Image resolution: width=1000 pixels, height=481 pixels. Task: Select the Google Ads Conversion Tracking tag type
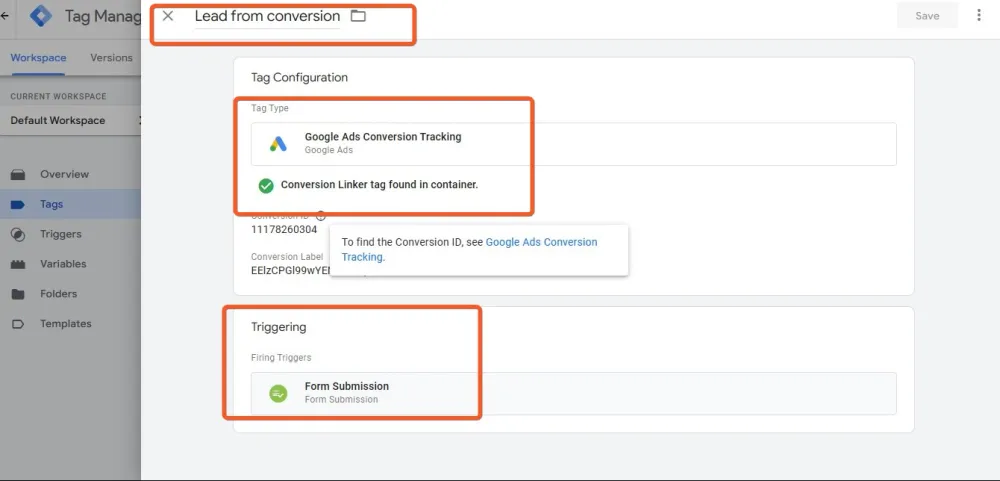tap(573, 144)
